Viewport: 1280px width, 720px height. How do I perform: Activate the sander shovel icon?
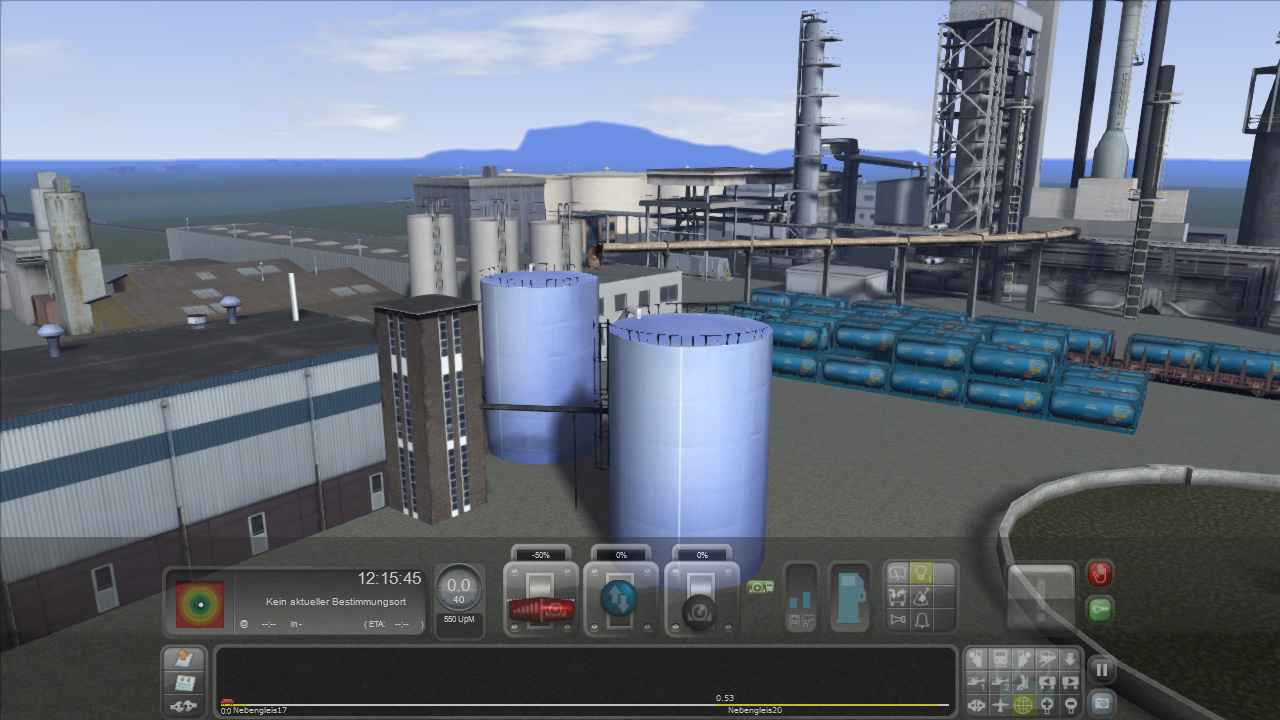(921, 597)
